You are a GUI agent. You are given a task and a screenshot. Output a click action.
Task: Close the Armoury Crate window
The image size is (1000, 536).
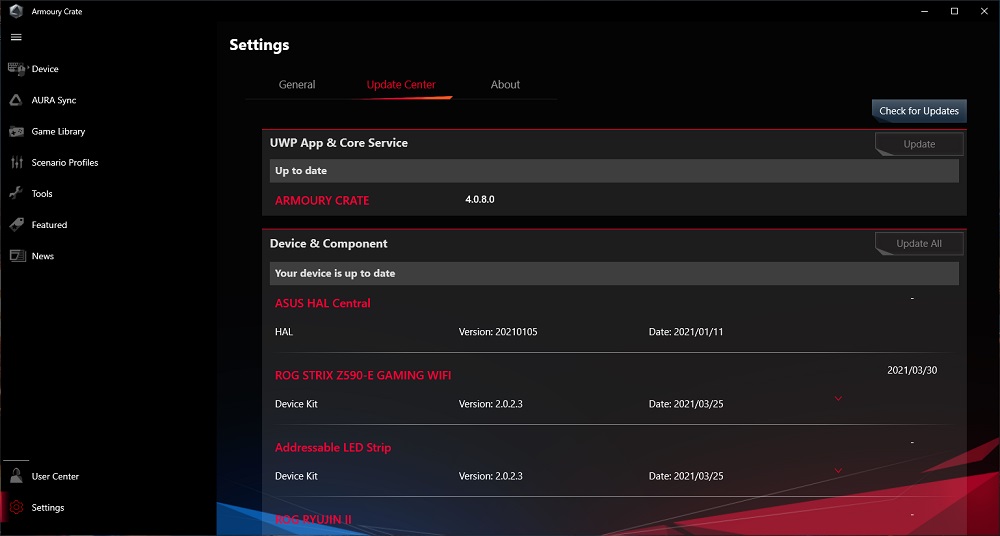[984, 11]
